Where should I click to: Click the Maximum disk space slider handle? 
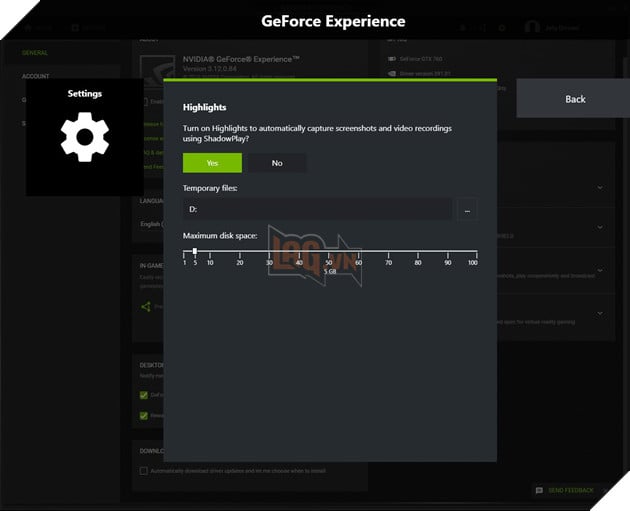pos(195,251)
